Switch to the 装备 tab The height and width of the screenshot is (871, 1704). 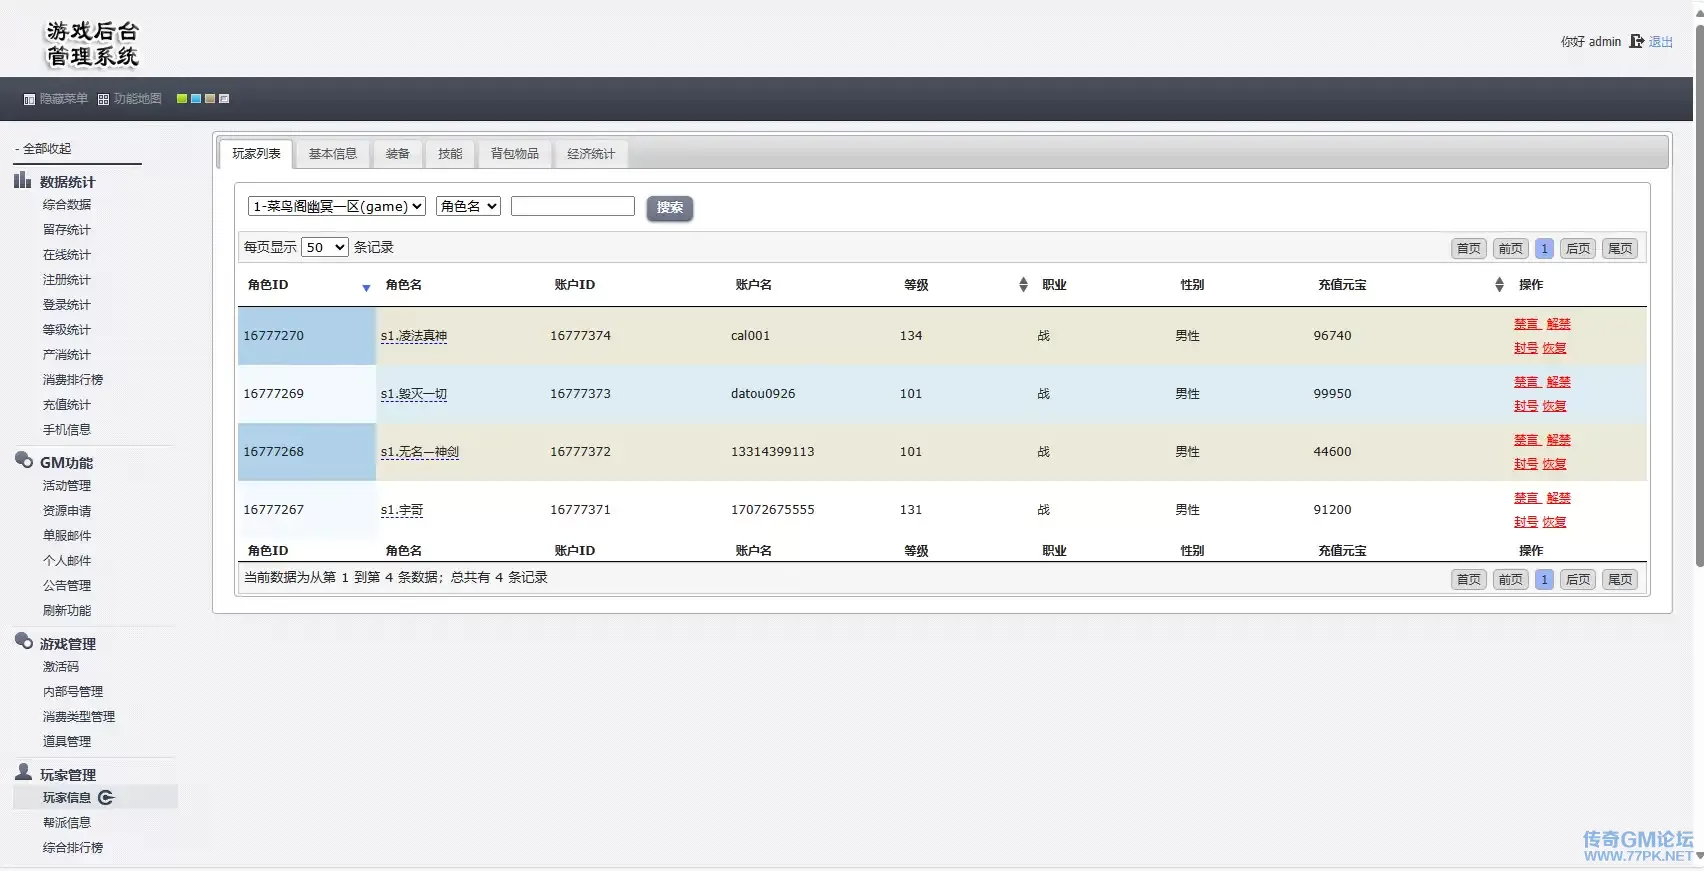click(x=398, y=154)
